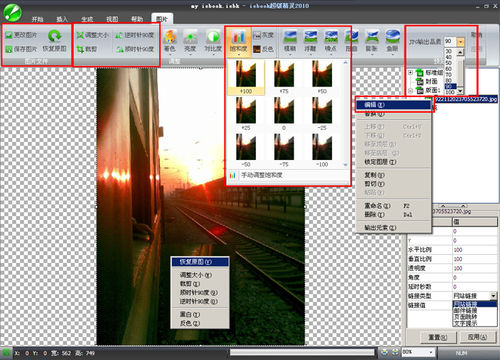Viewport: 500px width, 360px height.
Task: Apply the 灰度 grayscale effect
Action: (x=263, y=35)
